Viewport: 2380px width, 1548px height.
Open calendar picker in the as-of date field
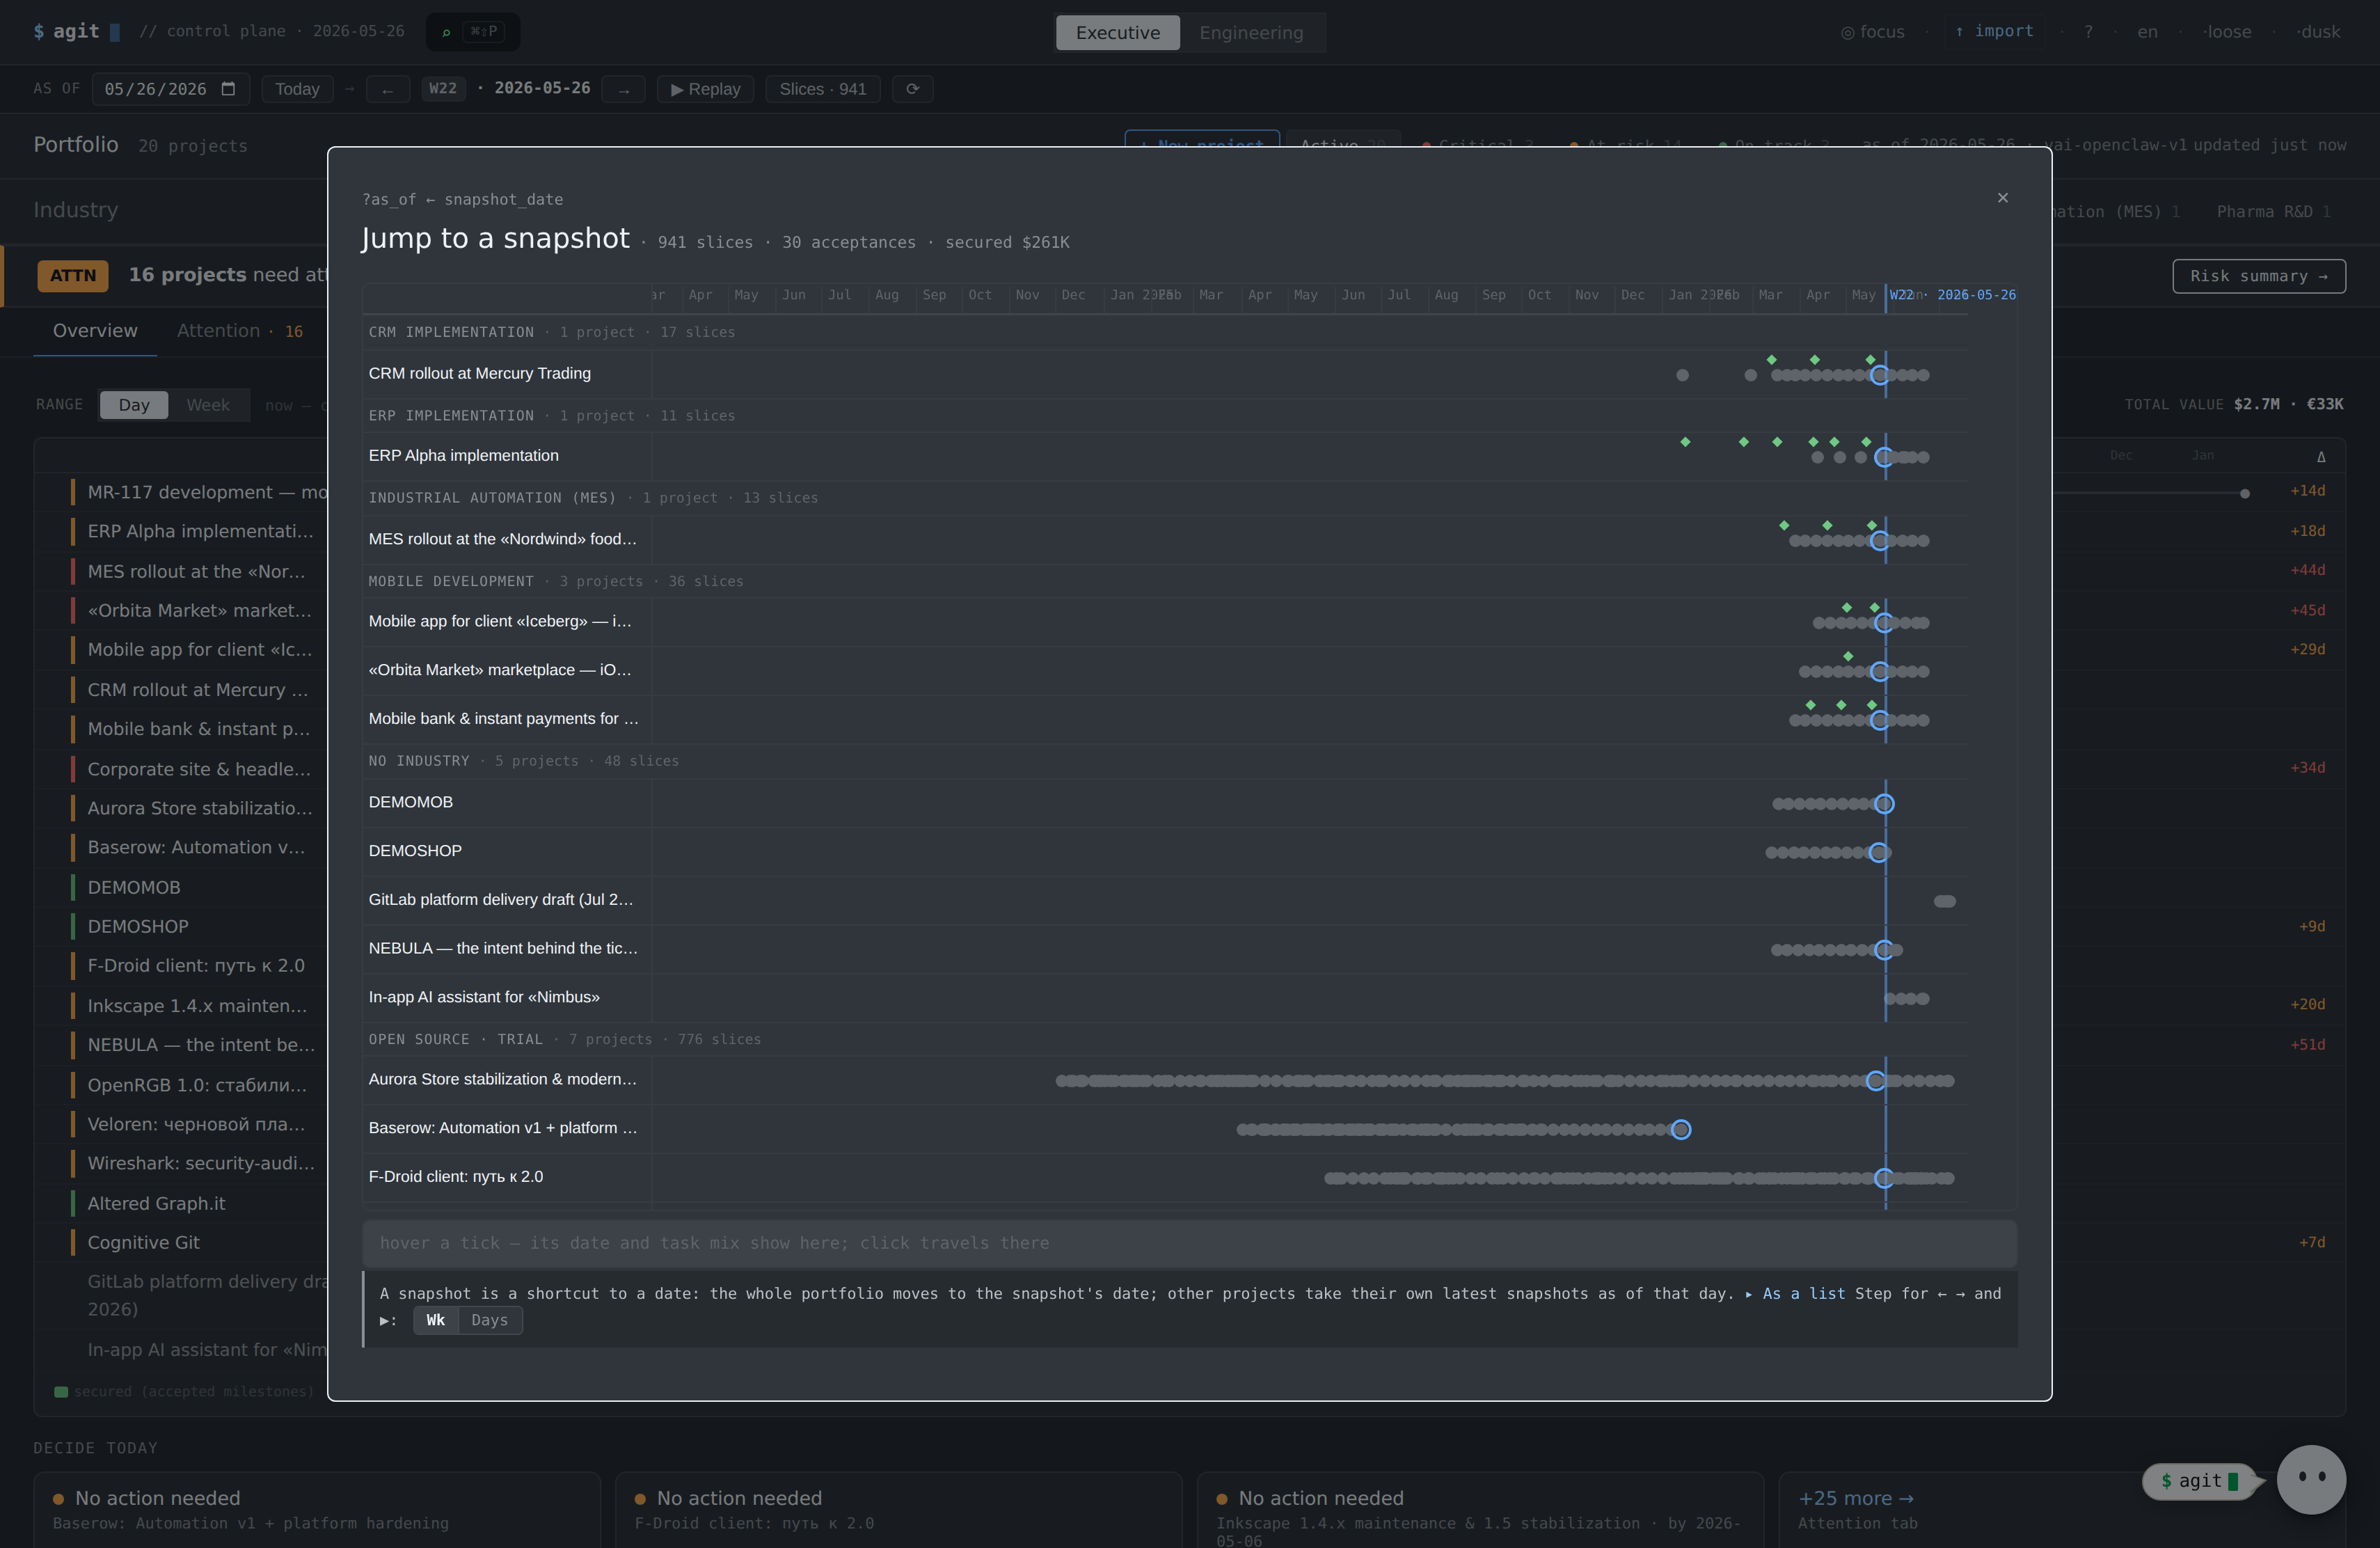[x=228, y=89]
